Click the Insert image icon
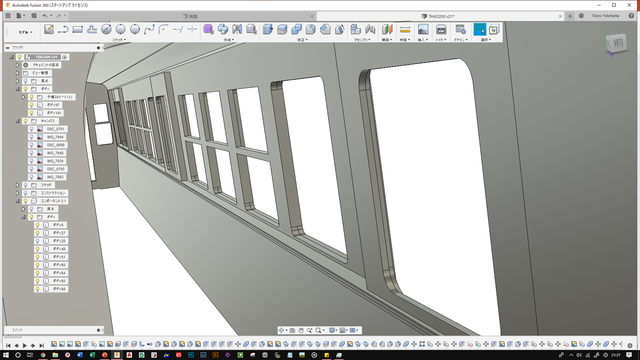Screen dimensions: 640x360 [x=423, y=29]
